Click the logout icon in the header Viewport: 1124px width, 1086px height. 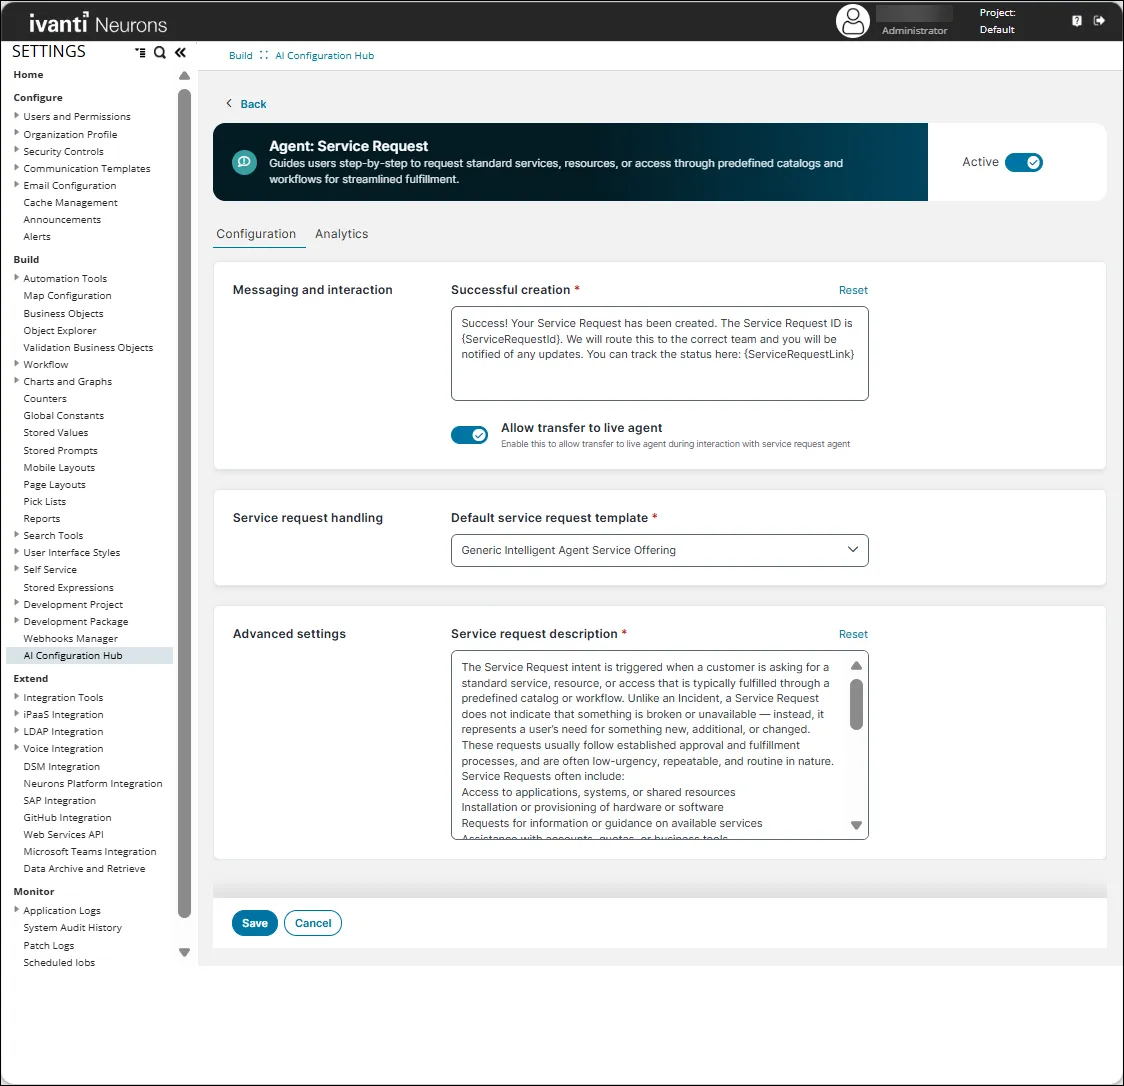coord(1099,21)
